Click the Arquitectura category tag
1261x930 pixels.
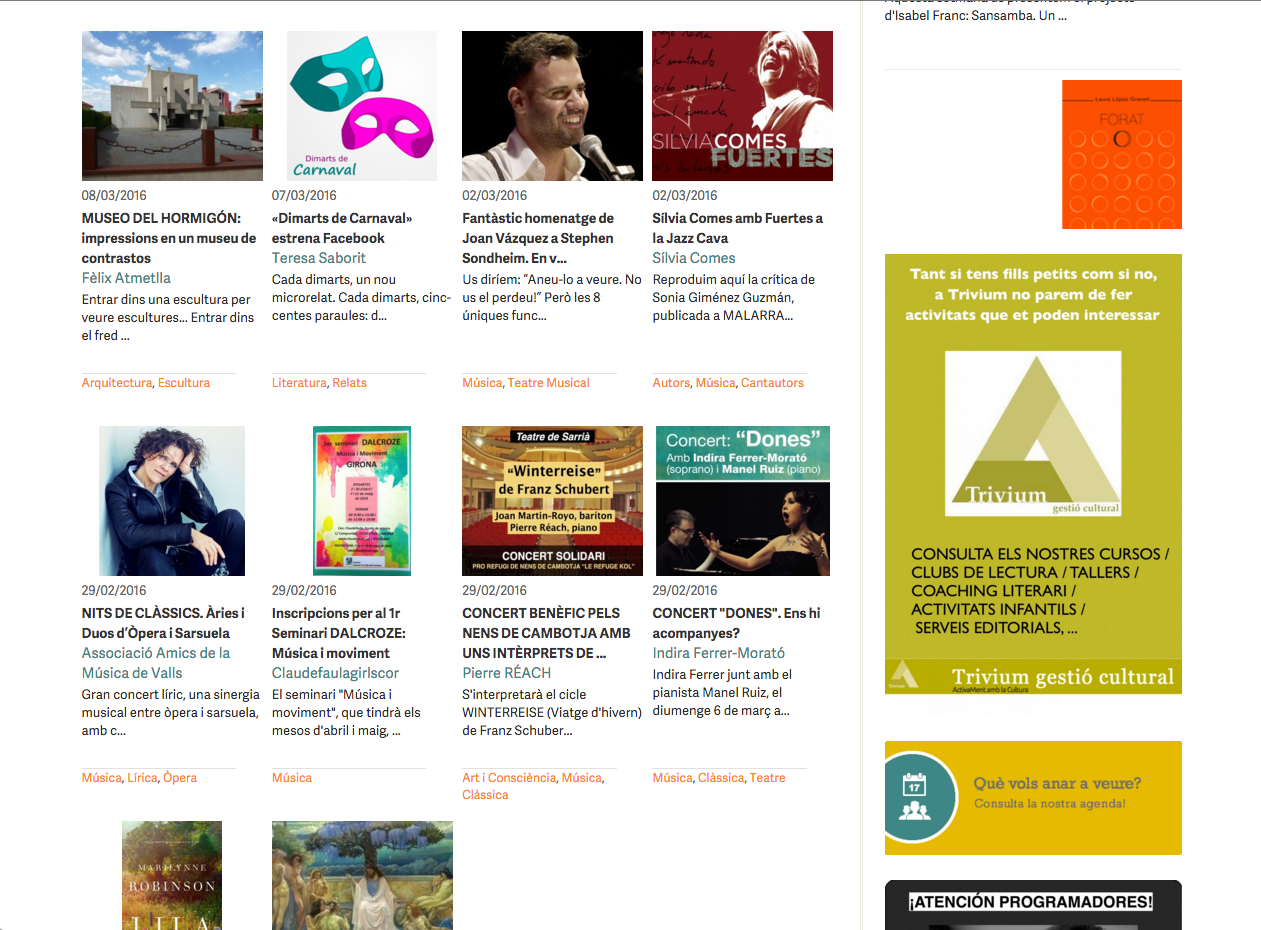click(117, 383)
